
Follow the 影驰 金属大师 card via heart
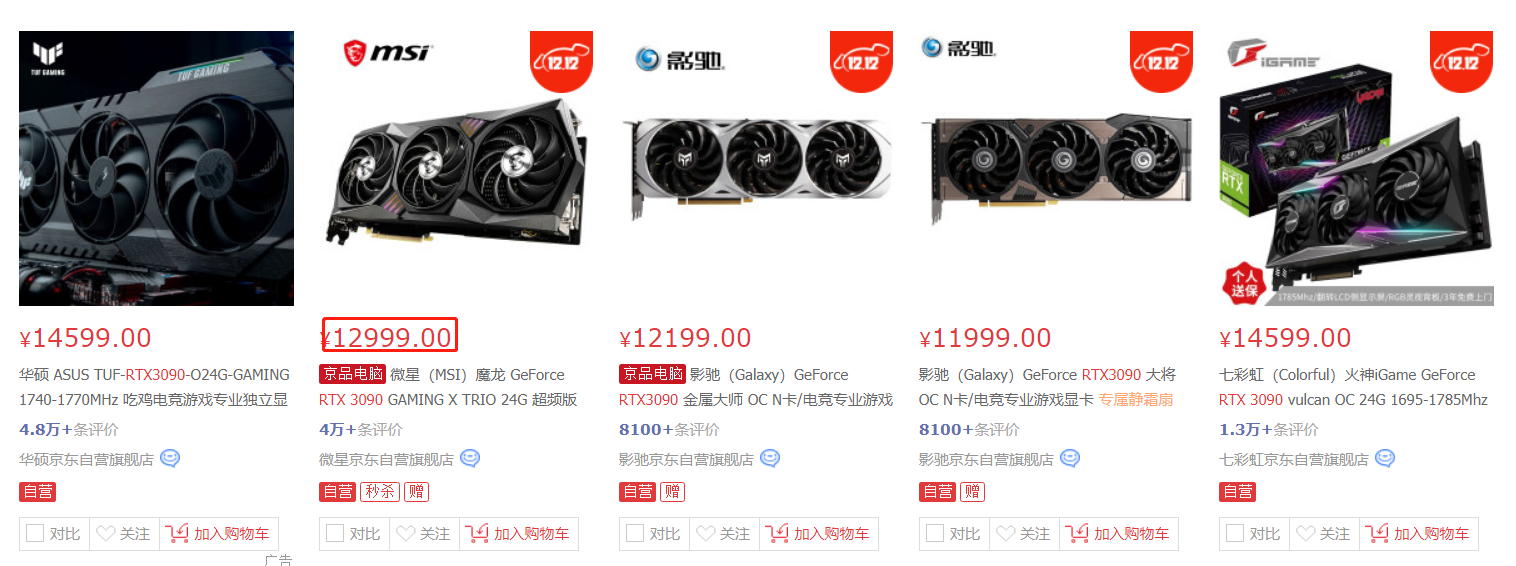pos(724,534)
